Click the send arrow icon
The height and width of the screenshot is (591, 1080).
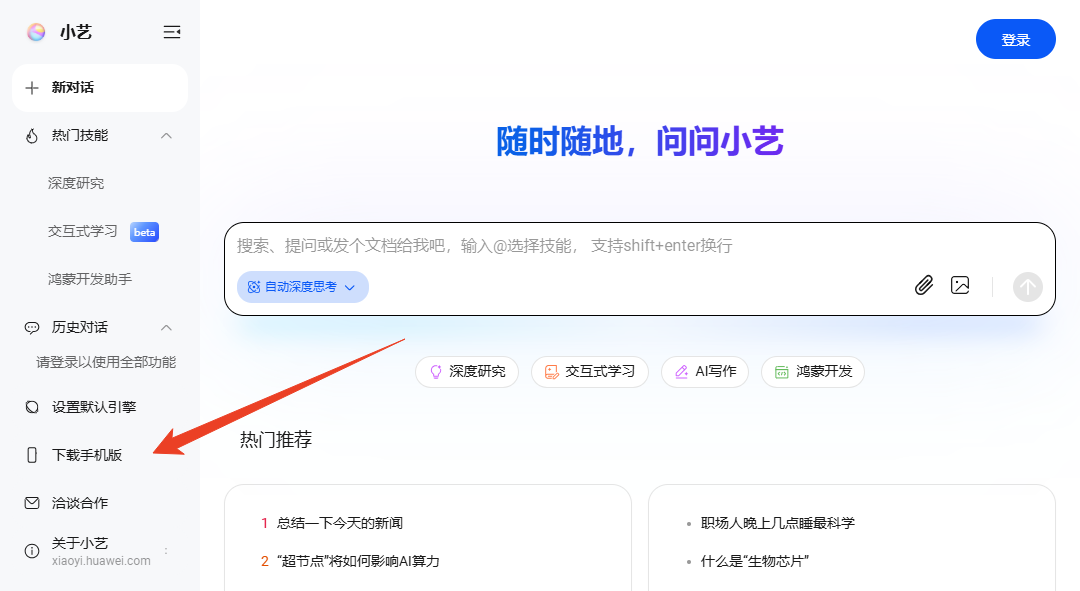(x=1027, y=286)
